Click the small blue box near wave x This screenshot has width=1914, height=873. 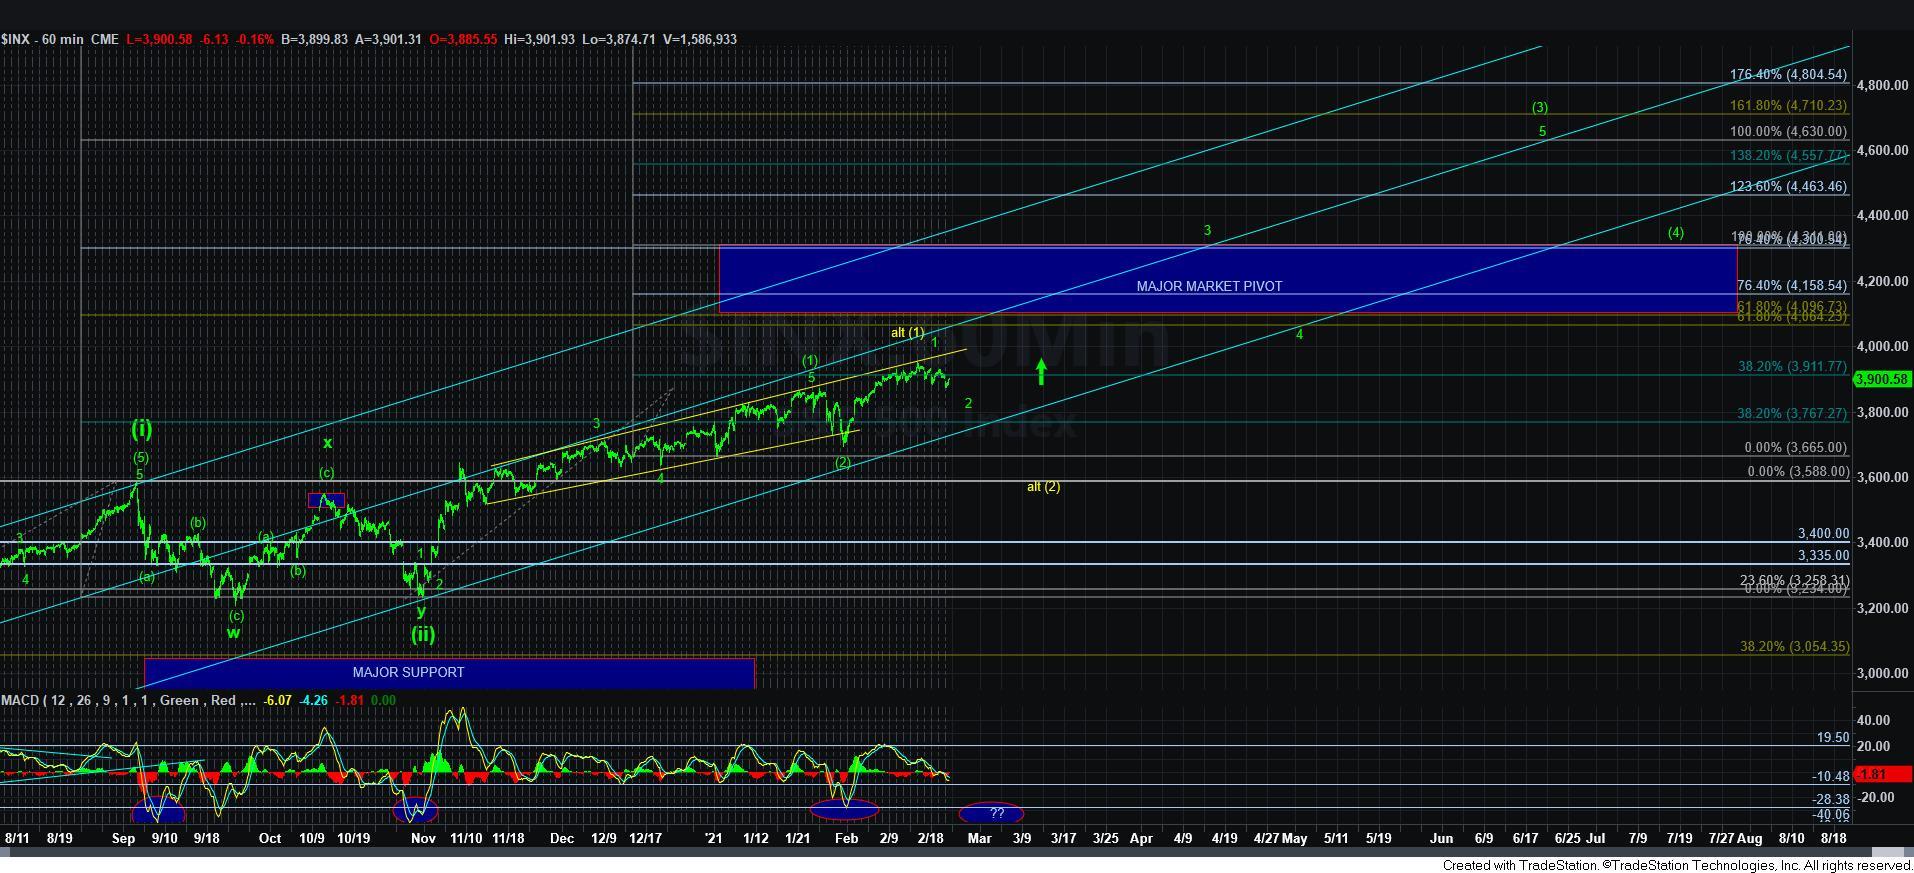pyautogui.click(x=326, y=499)
